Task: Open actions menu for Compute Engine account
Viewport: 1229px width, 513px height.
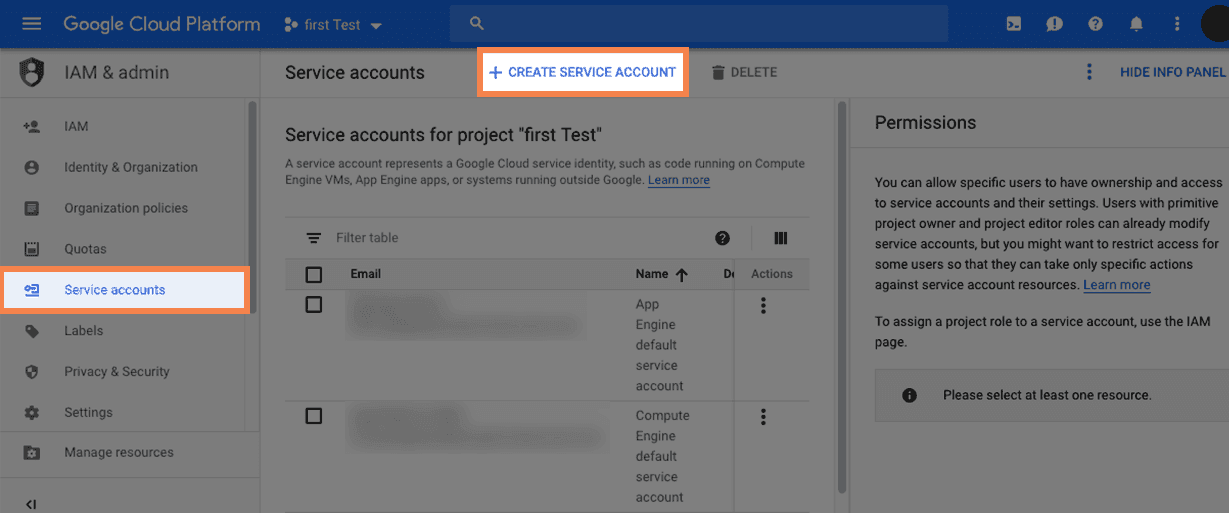Action: click(763, 417)
